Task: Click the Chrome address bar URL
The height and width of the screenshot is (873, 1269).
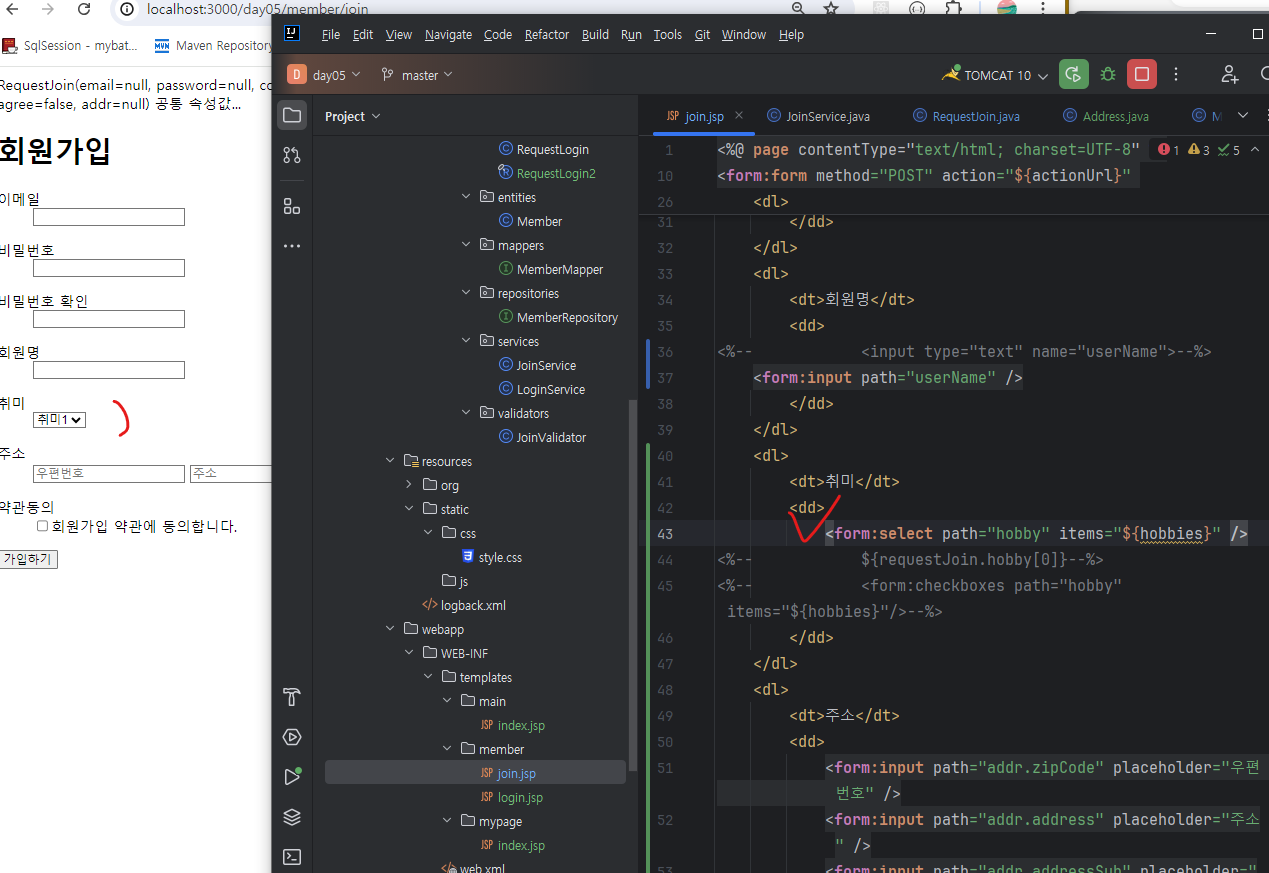Action: 257,9
